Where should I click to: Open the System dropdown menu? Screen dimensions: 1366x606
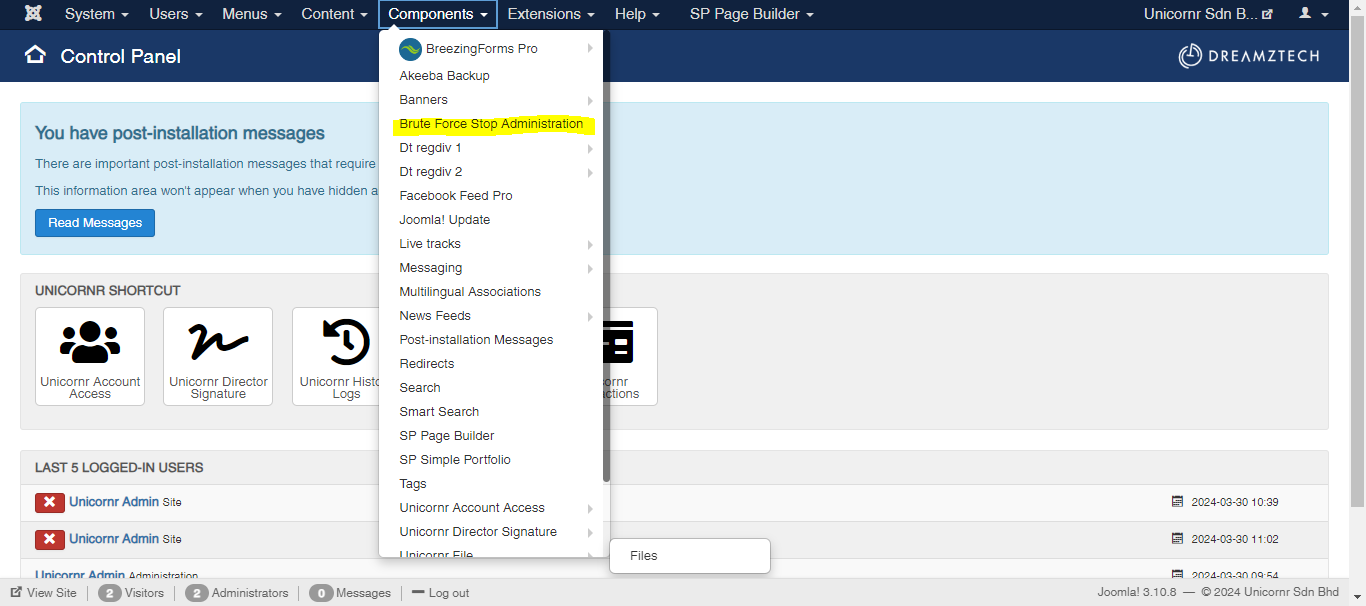(x=97, y=14)
